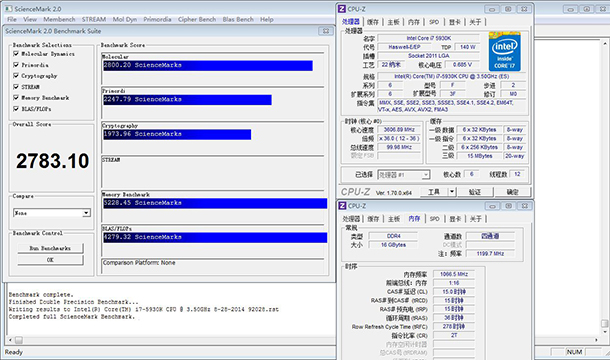
Task: Click the 'Socket 2011 LGA' value
Action: [429, 56]
